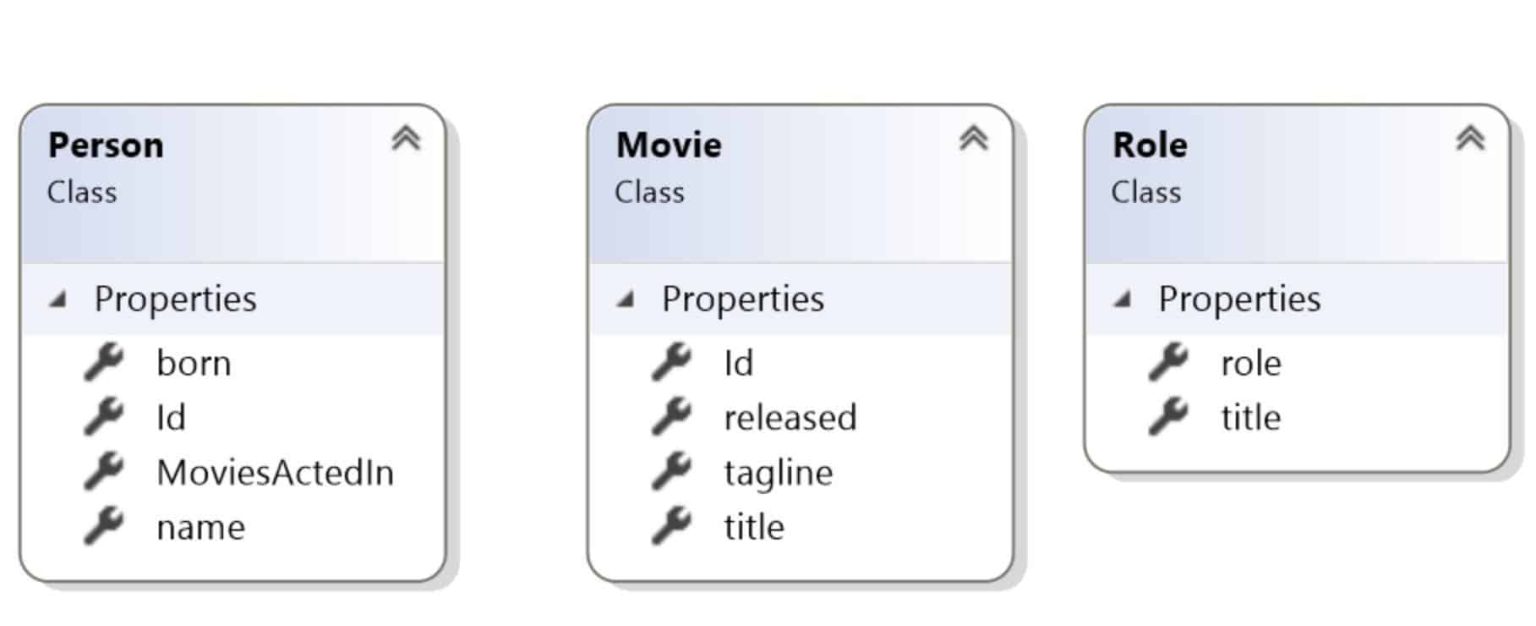Click the wrench icon beside Role's title
This screenshot has width=1536, height=626.
1168,417
